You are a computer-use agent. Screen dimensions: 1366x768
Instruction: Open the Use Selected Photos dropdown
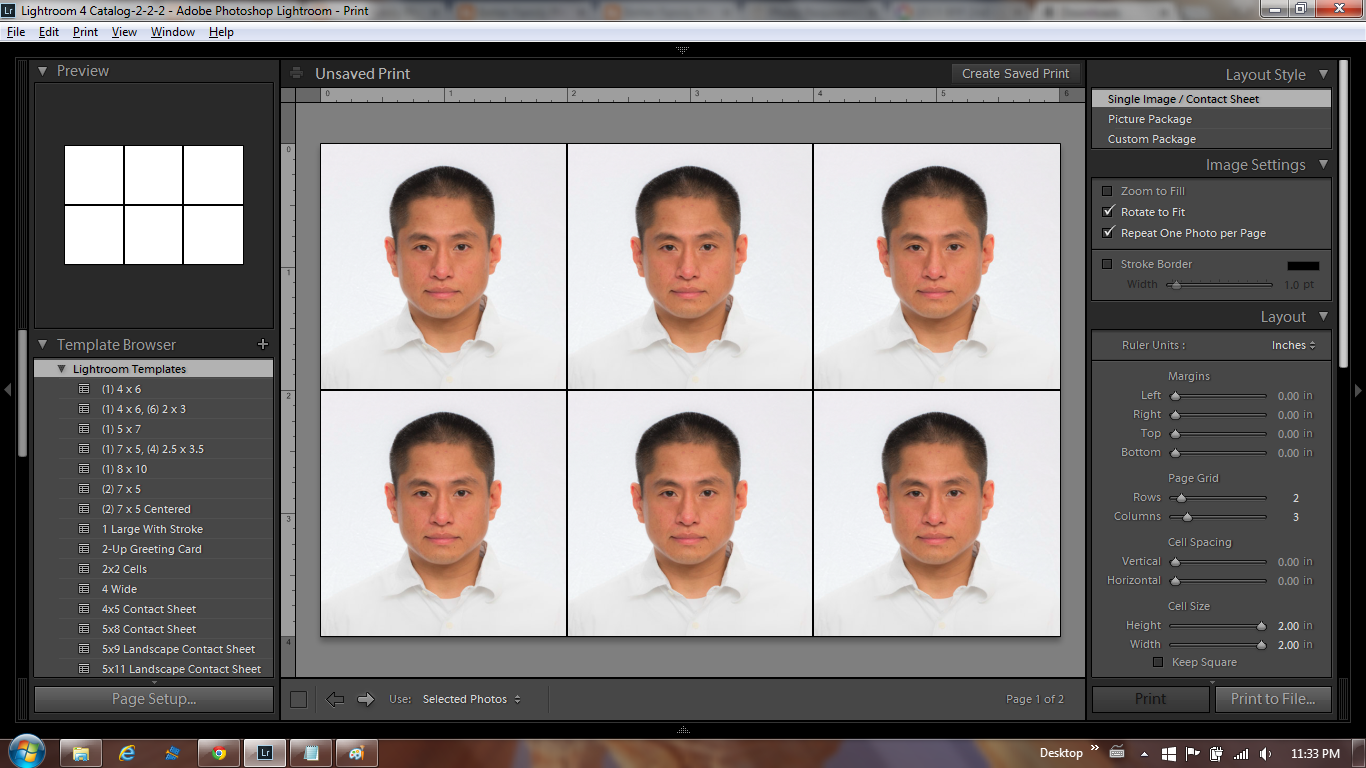point(472,699)
